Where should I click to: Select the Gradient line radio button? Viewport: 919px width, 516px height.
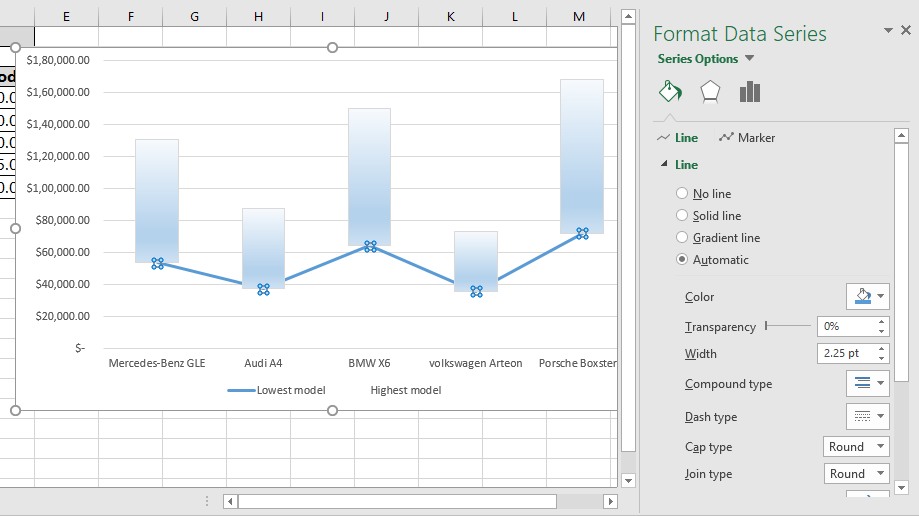(x=682, y=237)
